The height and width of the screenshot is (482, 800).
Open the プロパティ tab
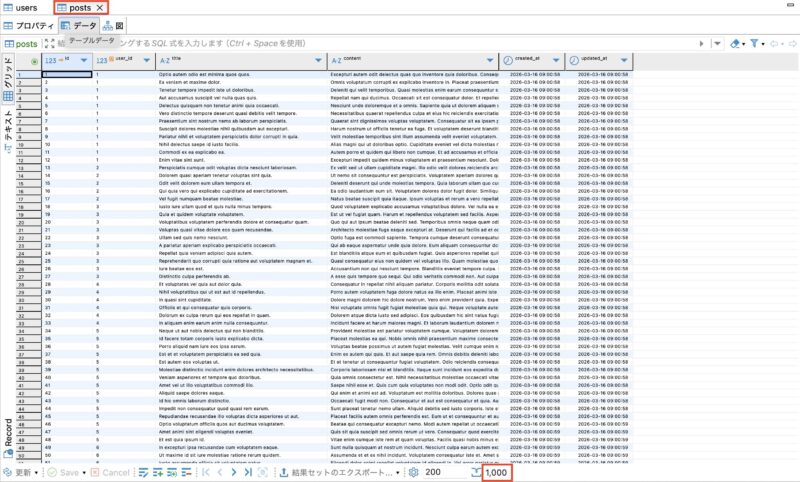[x=28, y=25]
